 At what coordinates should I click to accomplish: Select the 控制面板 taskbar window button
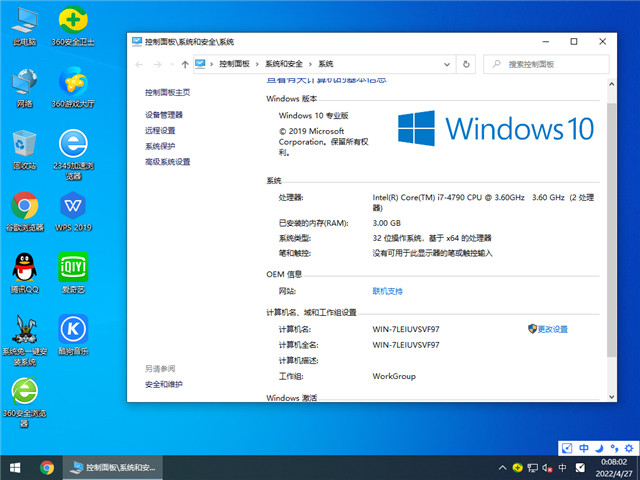pos(113,468)
